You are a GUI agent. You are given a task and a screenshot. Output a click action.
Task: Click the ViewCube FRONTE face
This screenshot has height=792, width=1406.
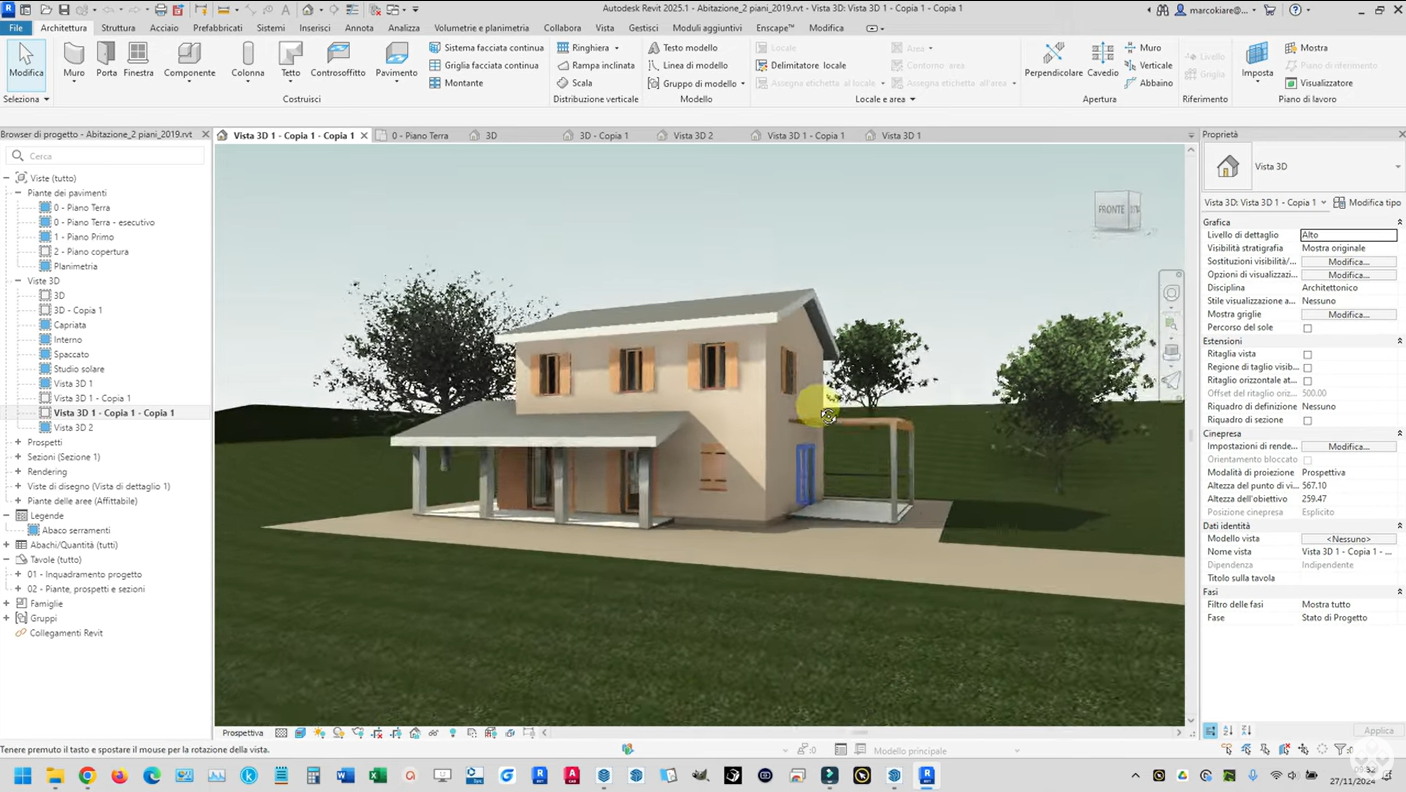[x=1111, y=210]
